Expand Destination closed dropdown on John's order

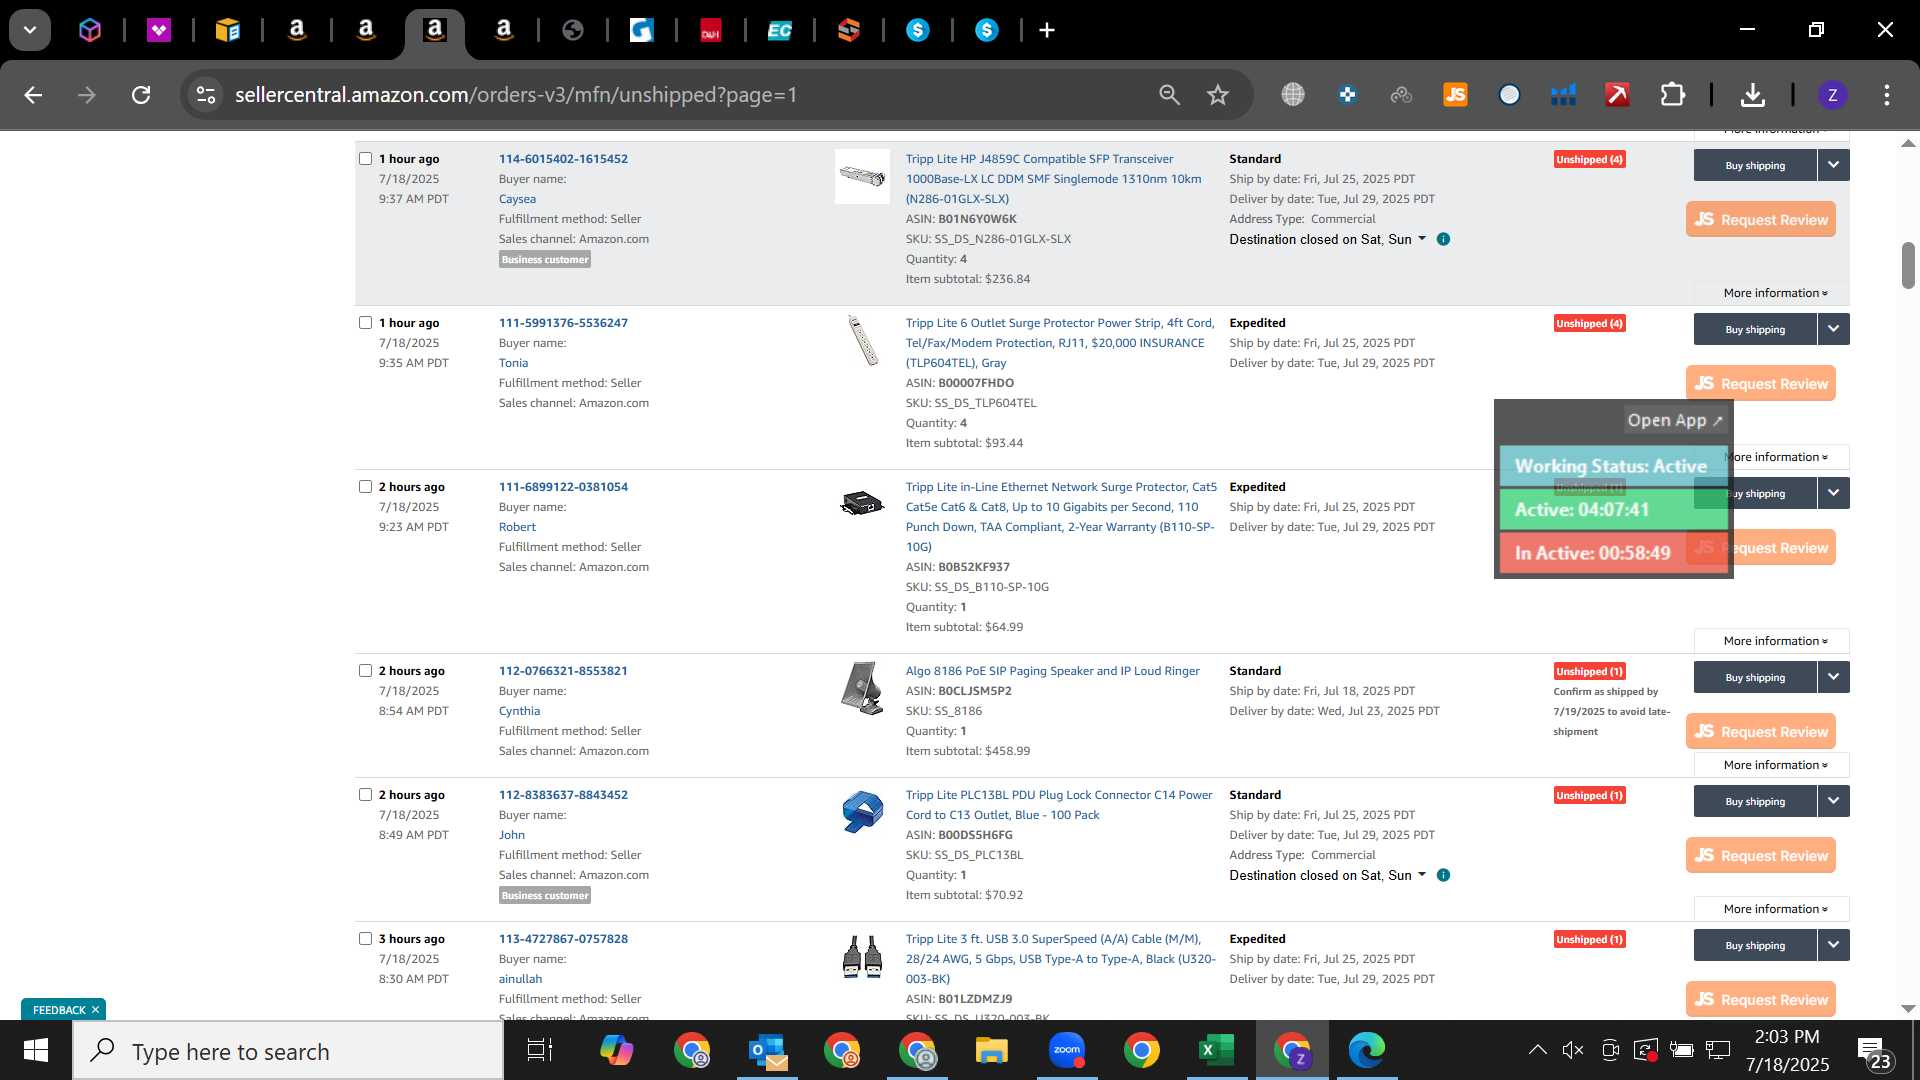[1327, 875]
